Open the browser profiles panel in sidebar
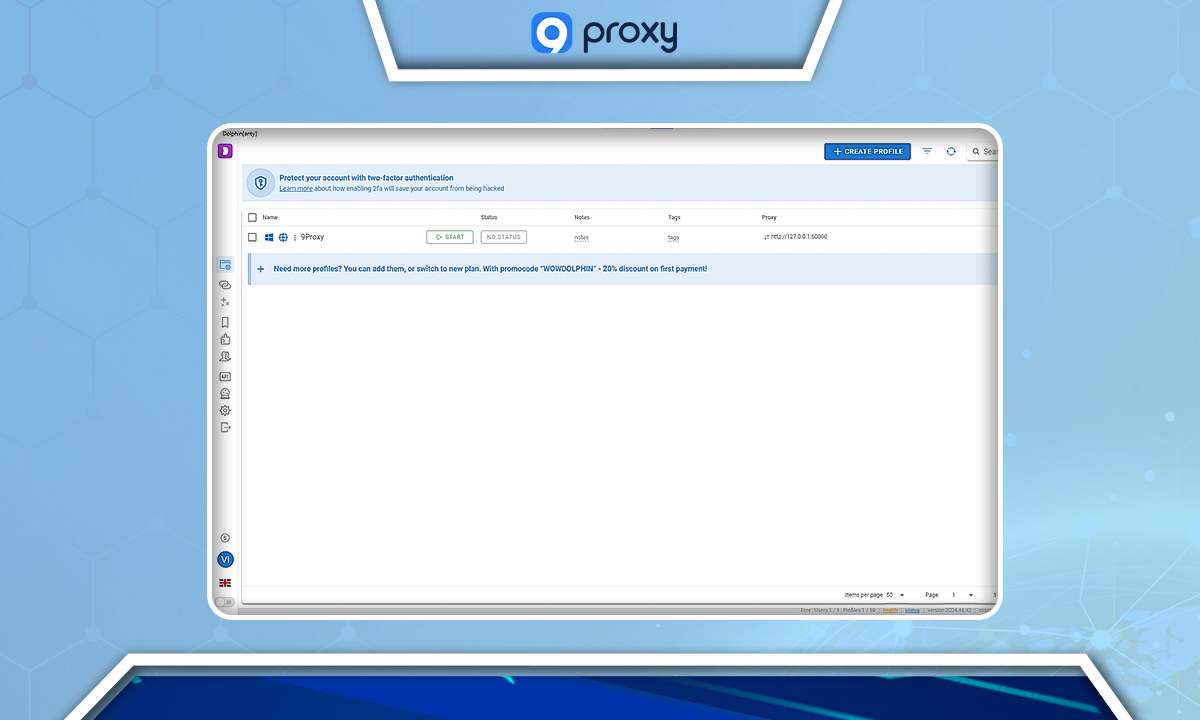Screen dimensions: 1200x720 [x=225, y=265]
